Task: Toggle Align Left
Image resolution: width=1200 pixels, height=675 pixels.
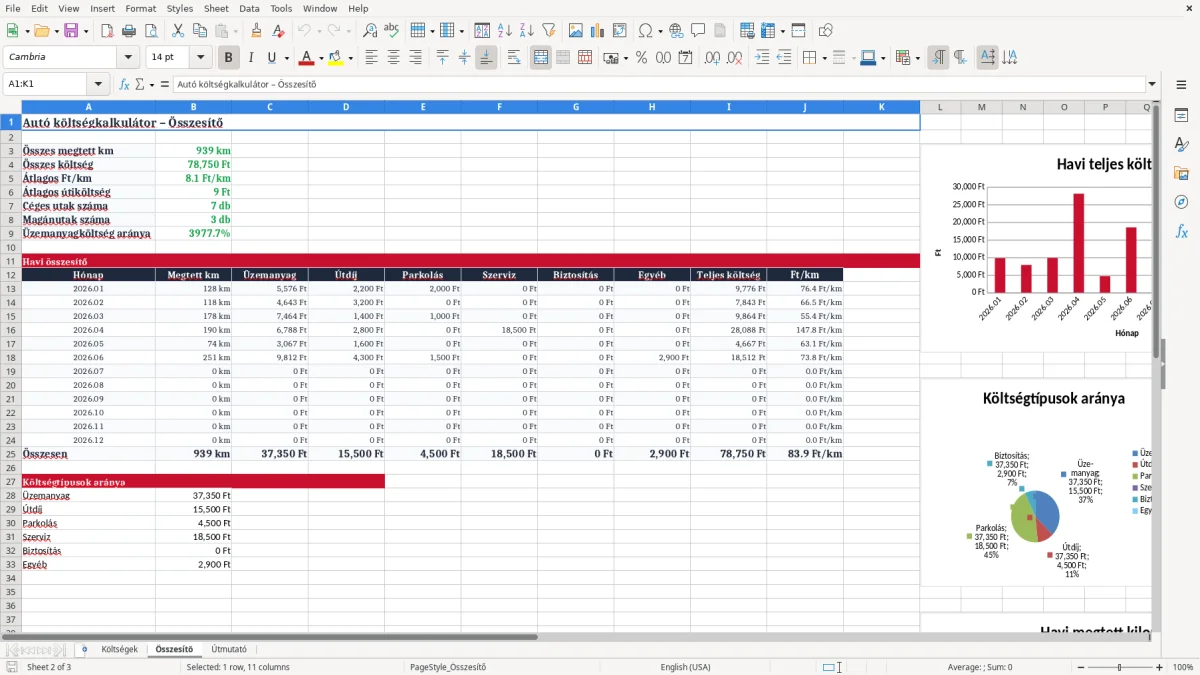Action: click(372, 58)
